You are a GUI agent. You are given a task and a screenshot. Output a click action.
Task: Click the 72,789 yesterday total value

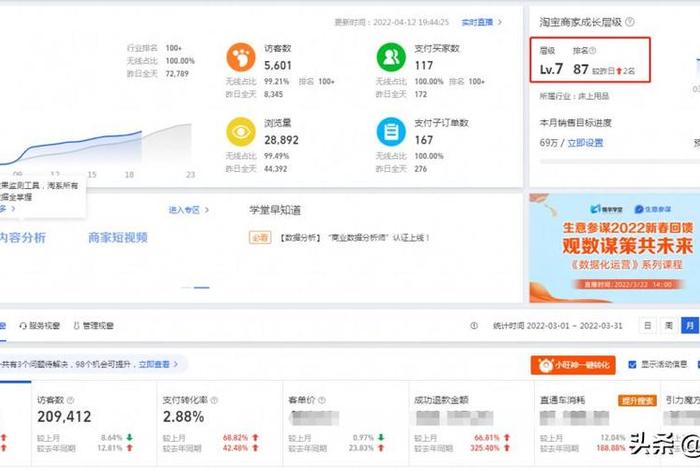pos(177,74)
